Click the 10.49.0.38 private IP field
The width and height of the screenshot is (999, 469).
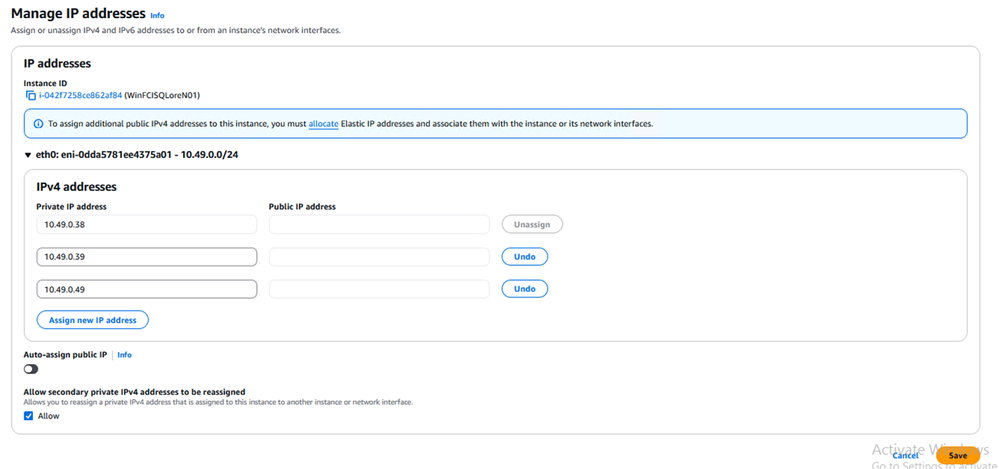pyautogui.click(x=146, y=225)
